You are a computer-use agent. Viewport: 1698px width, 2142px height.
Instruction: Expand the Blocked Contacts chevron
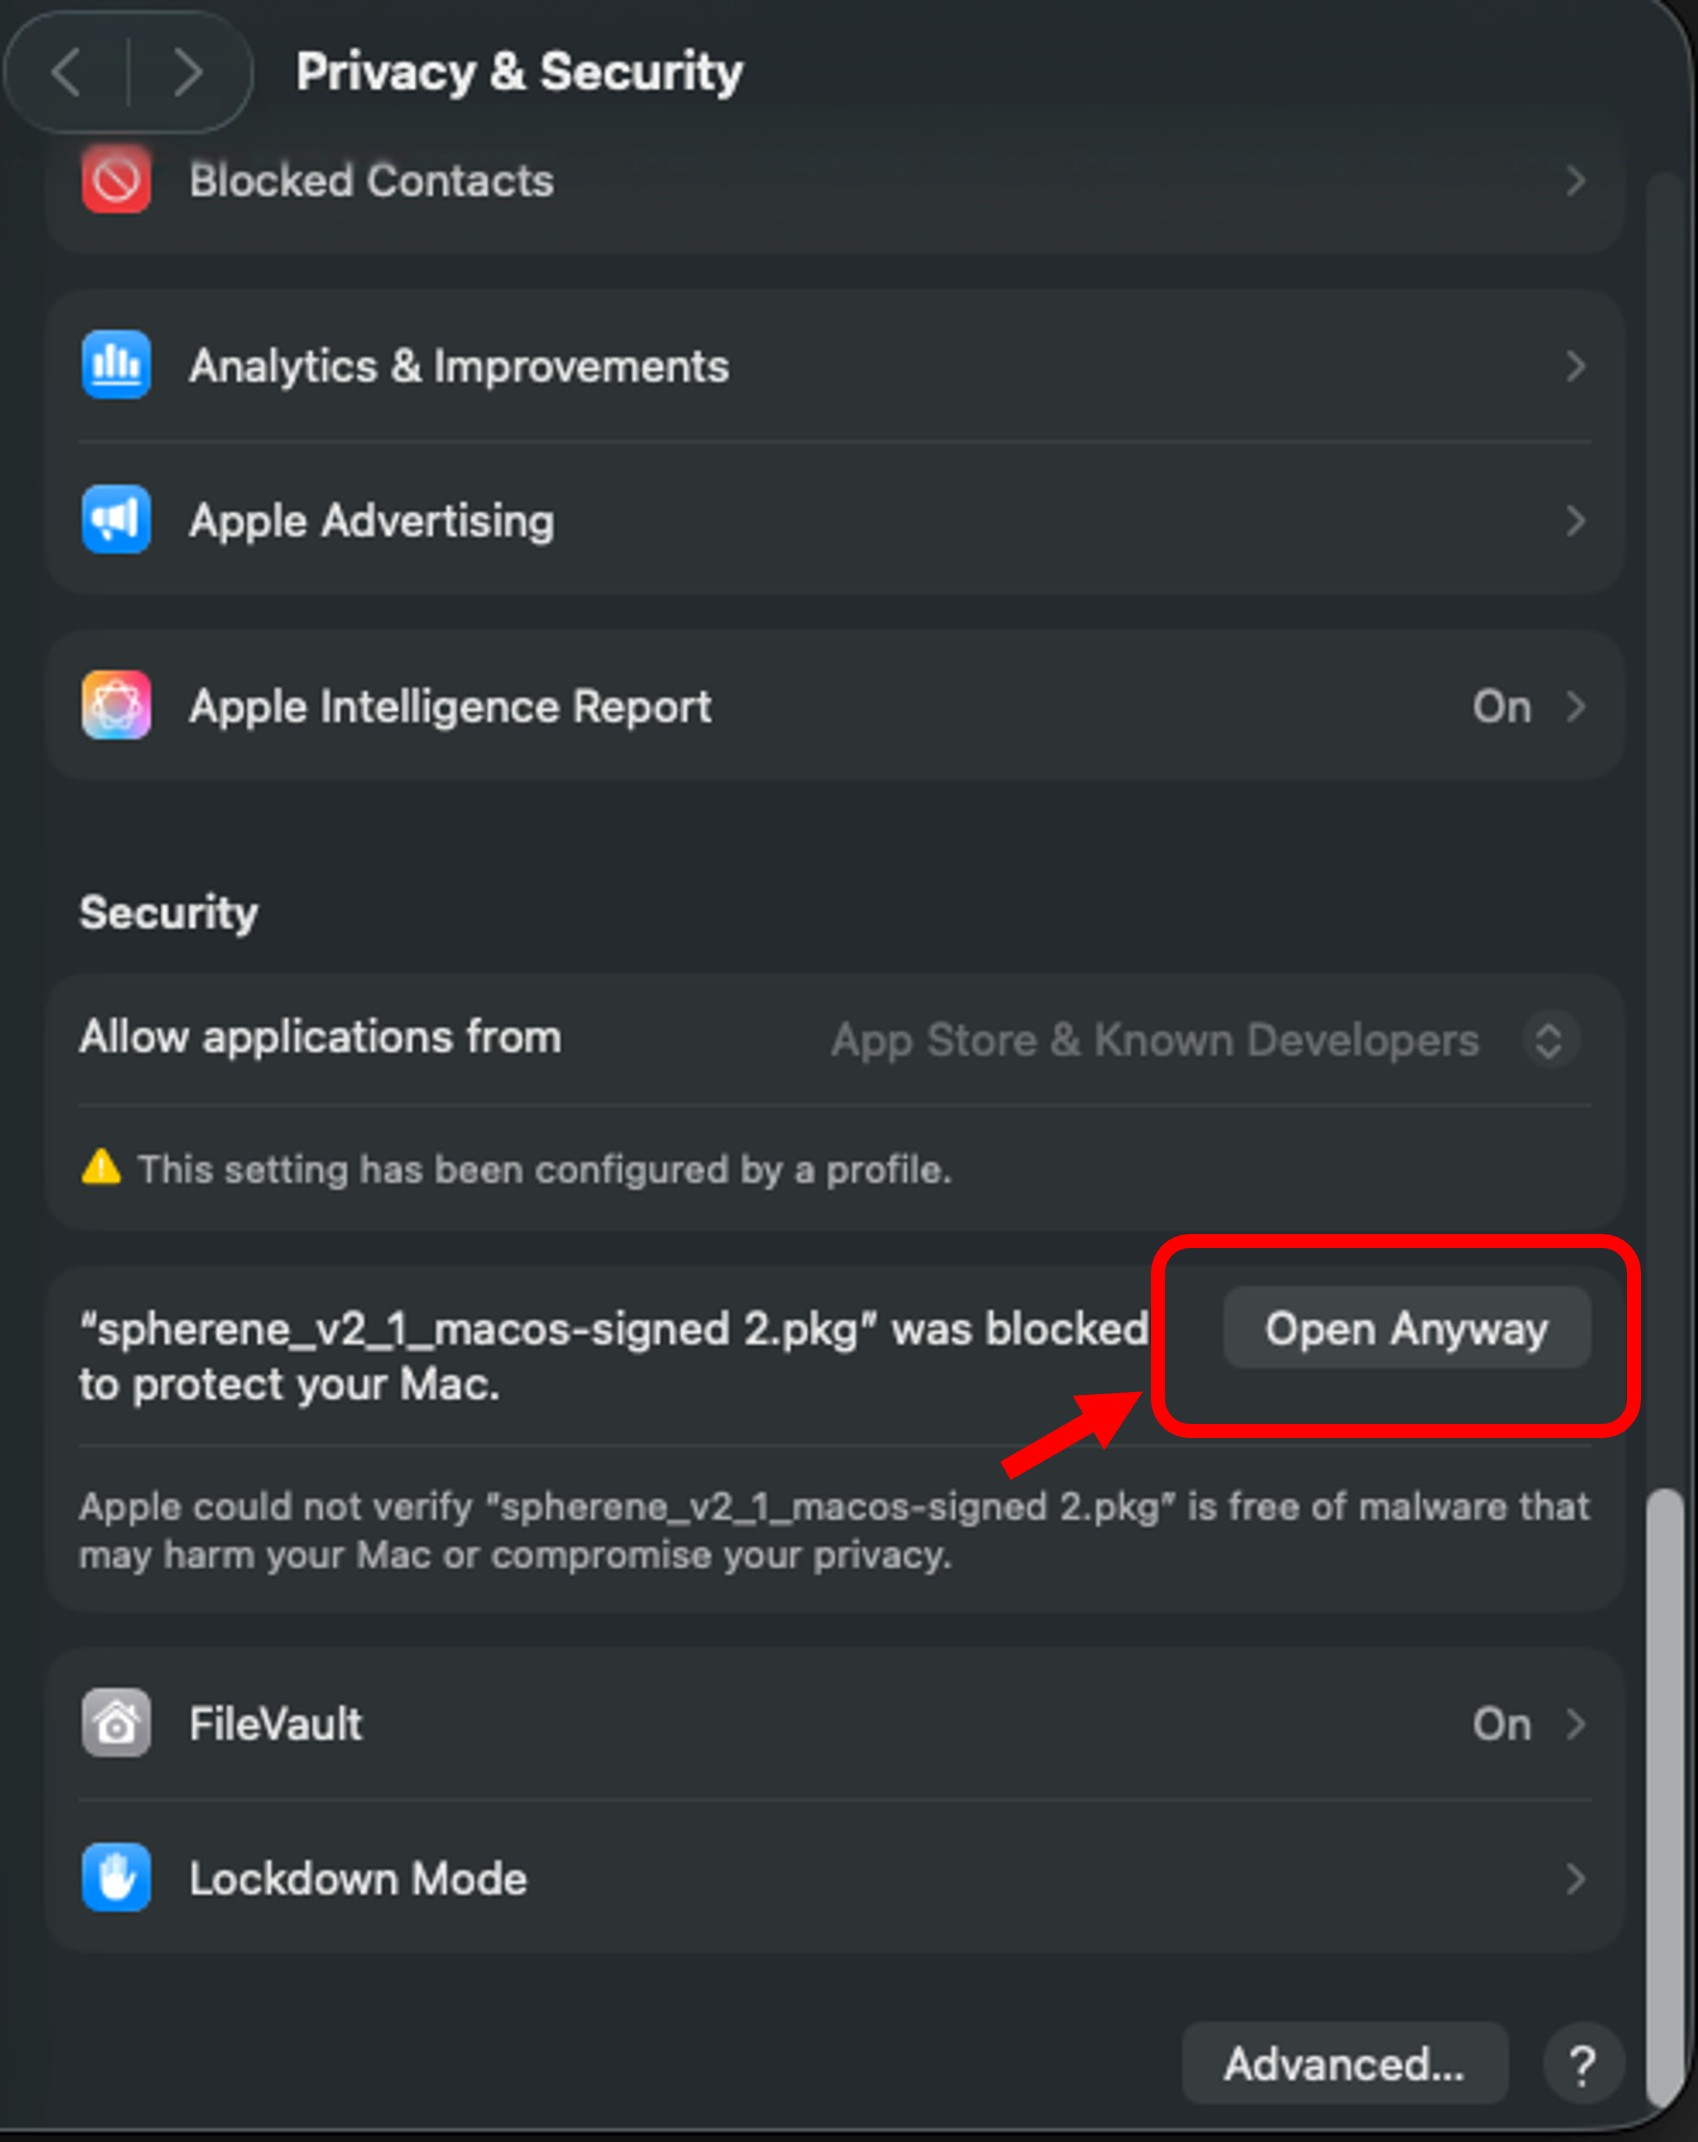coord(1575,181)
